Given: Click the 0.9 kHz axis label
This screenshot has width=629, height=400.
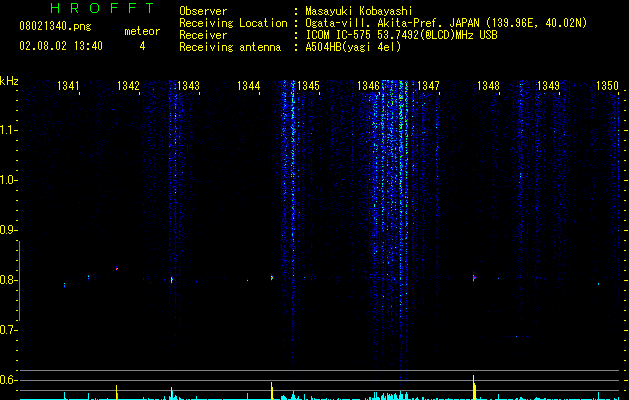Looking at the screenshot, I should [8, 230].
